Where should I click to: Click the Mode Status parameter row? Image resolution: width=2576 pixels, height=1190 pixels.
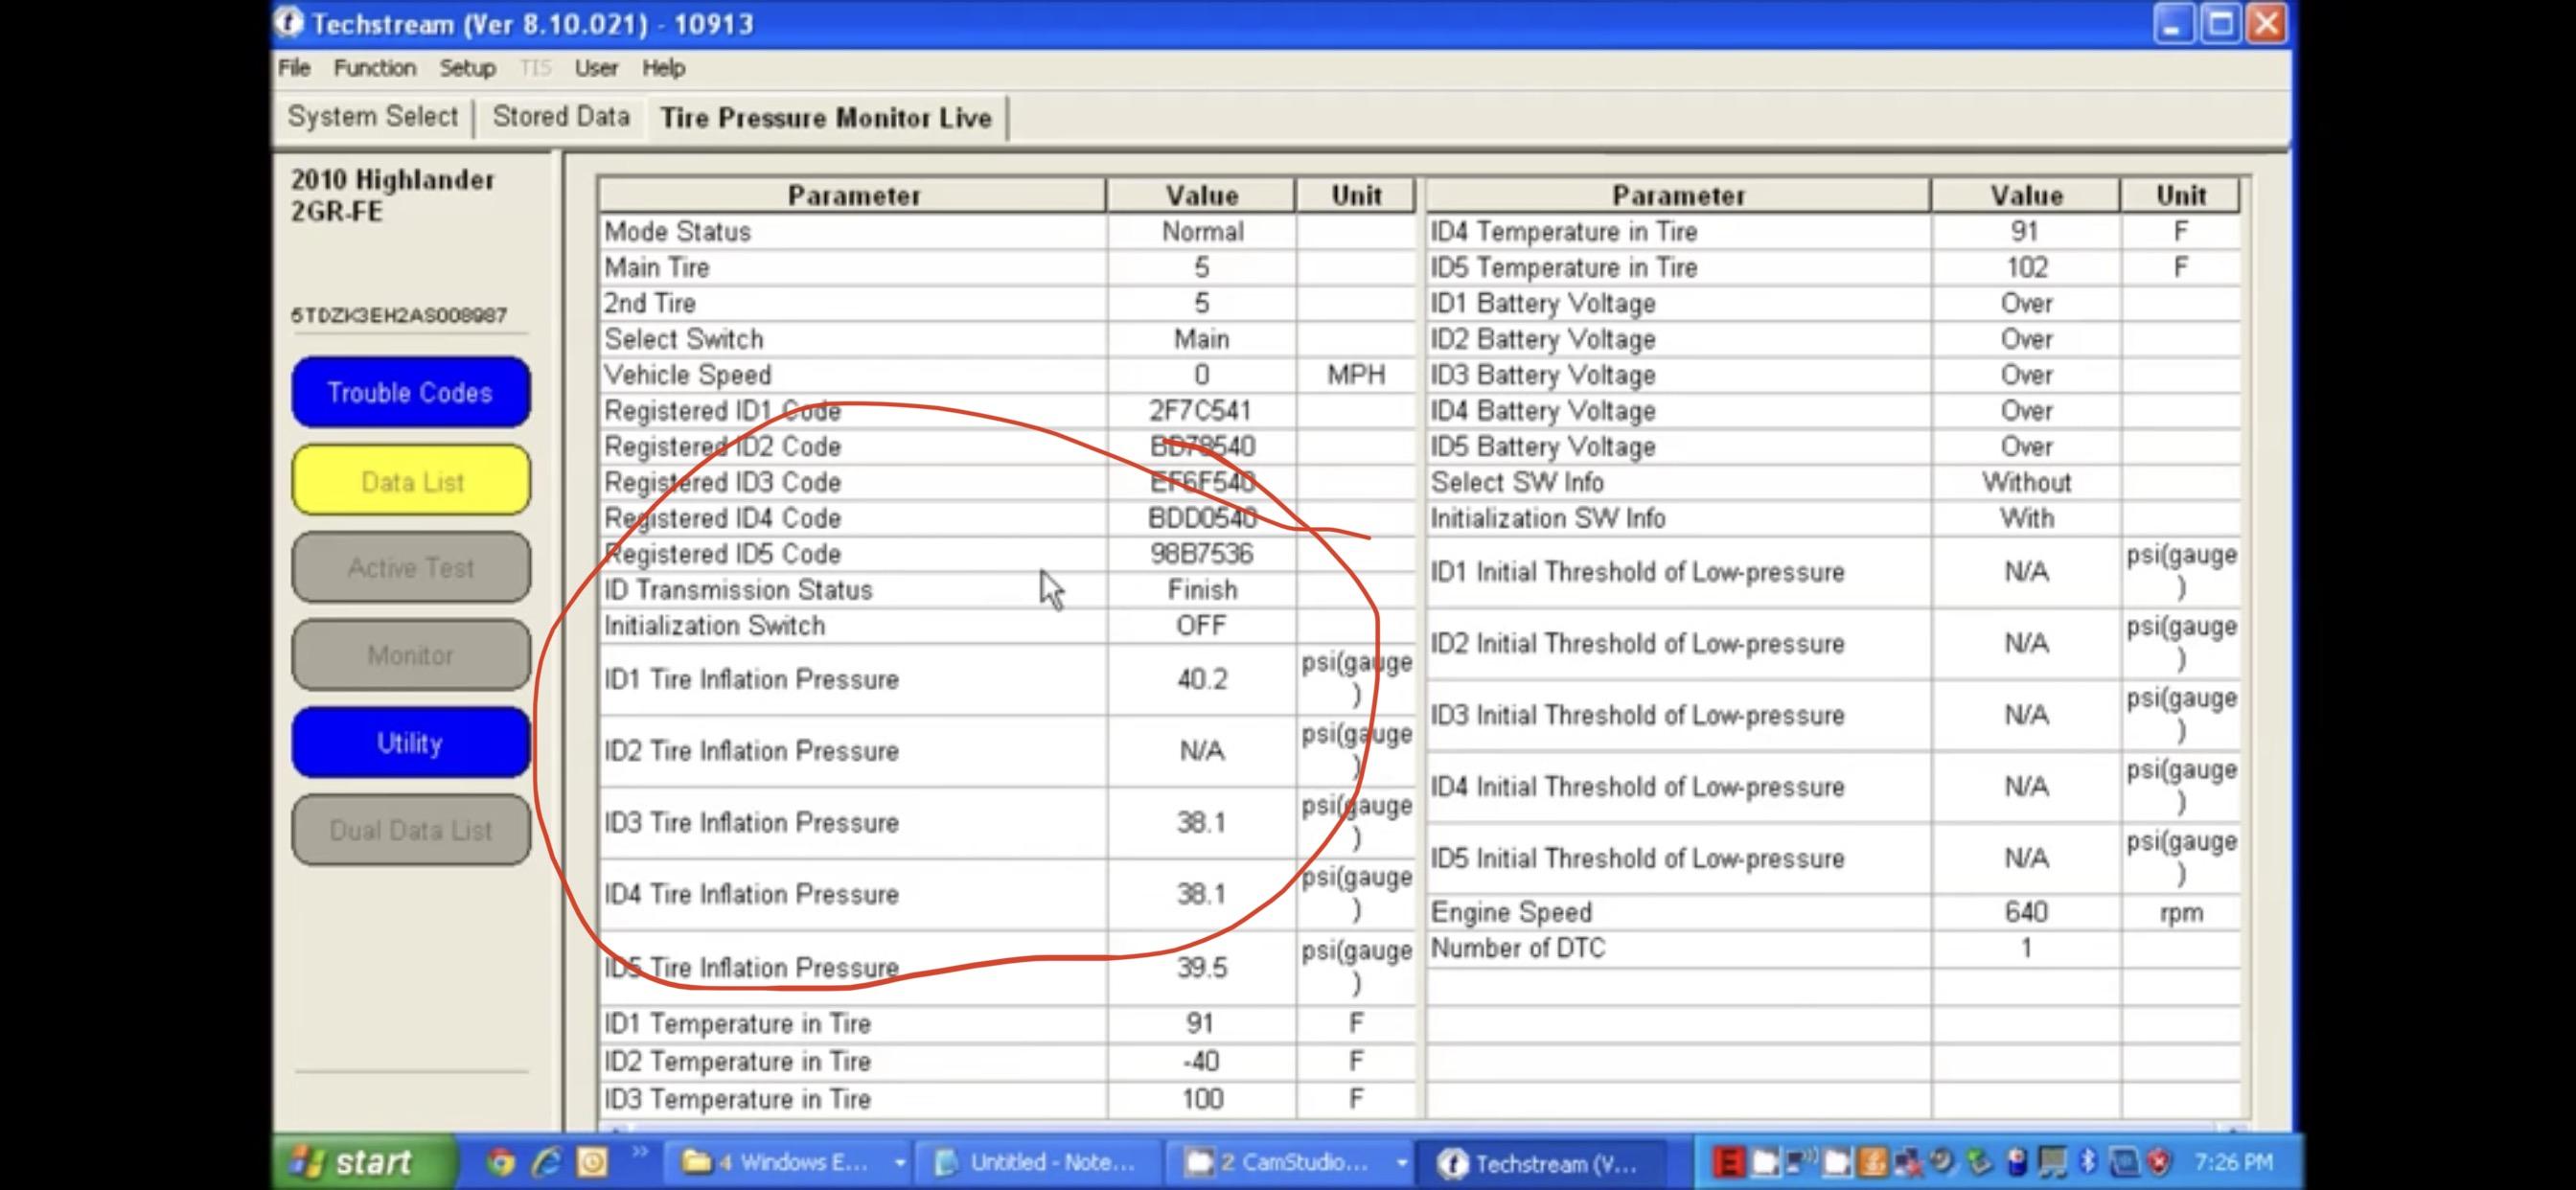(x=1007, y=231)
